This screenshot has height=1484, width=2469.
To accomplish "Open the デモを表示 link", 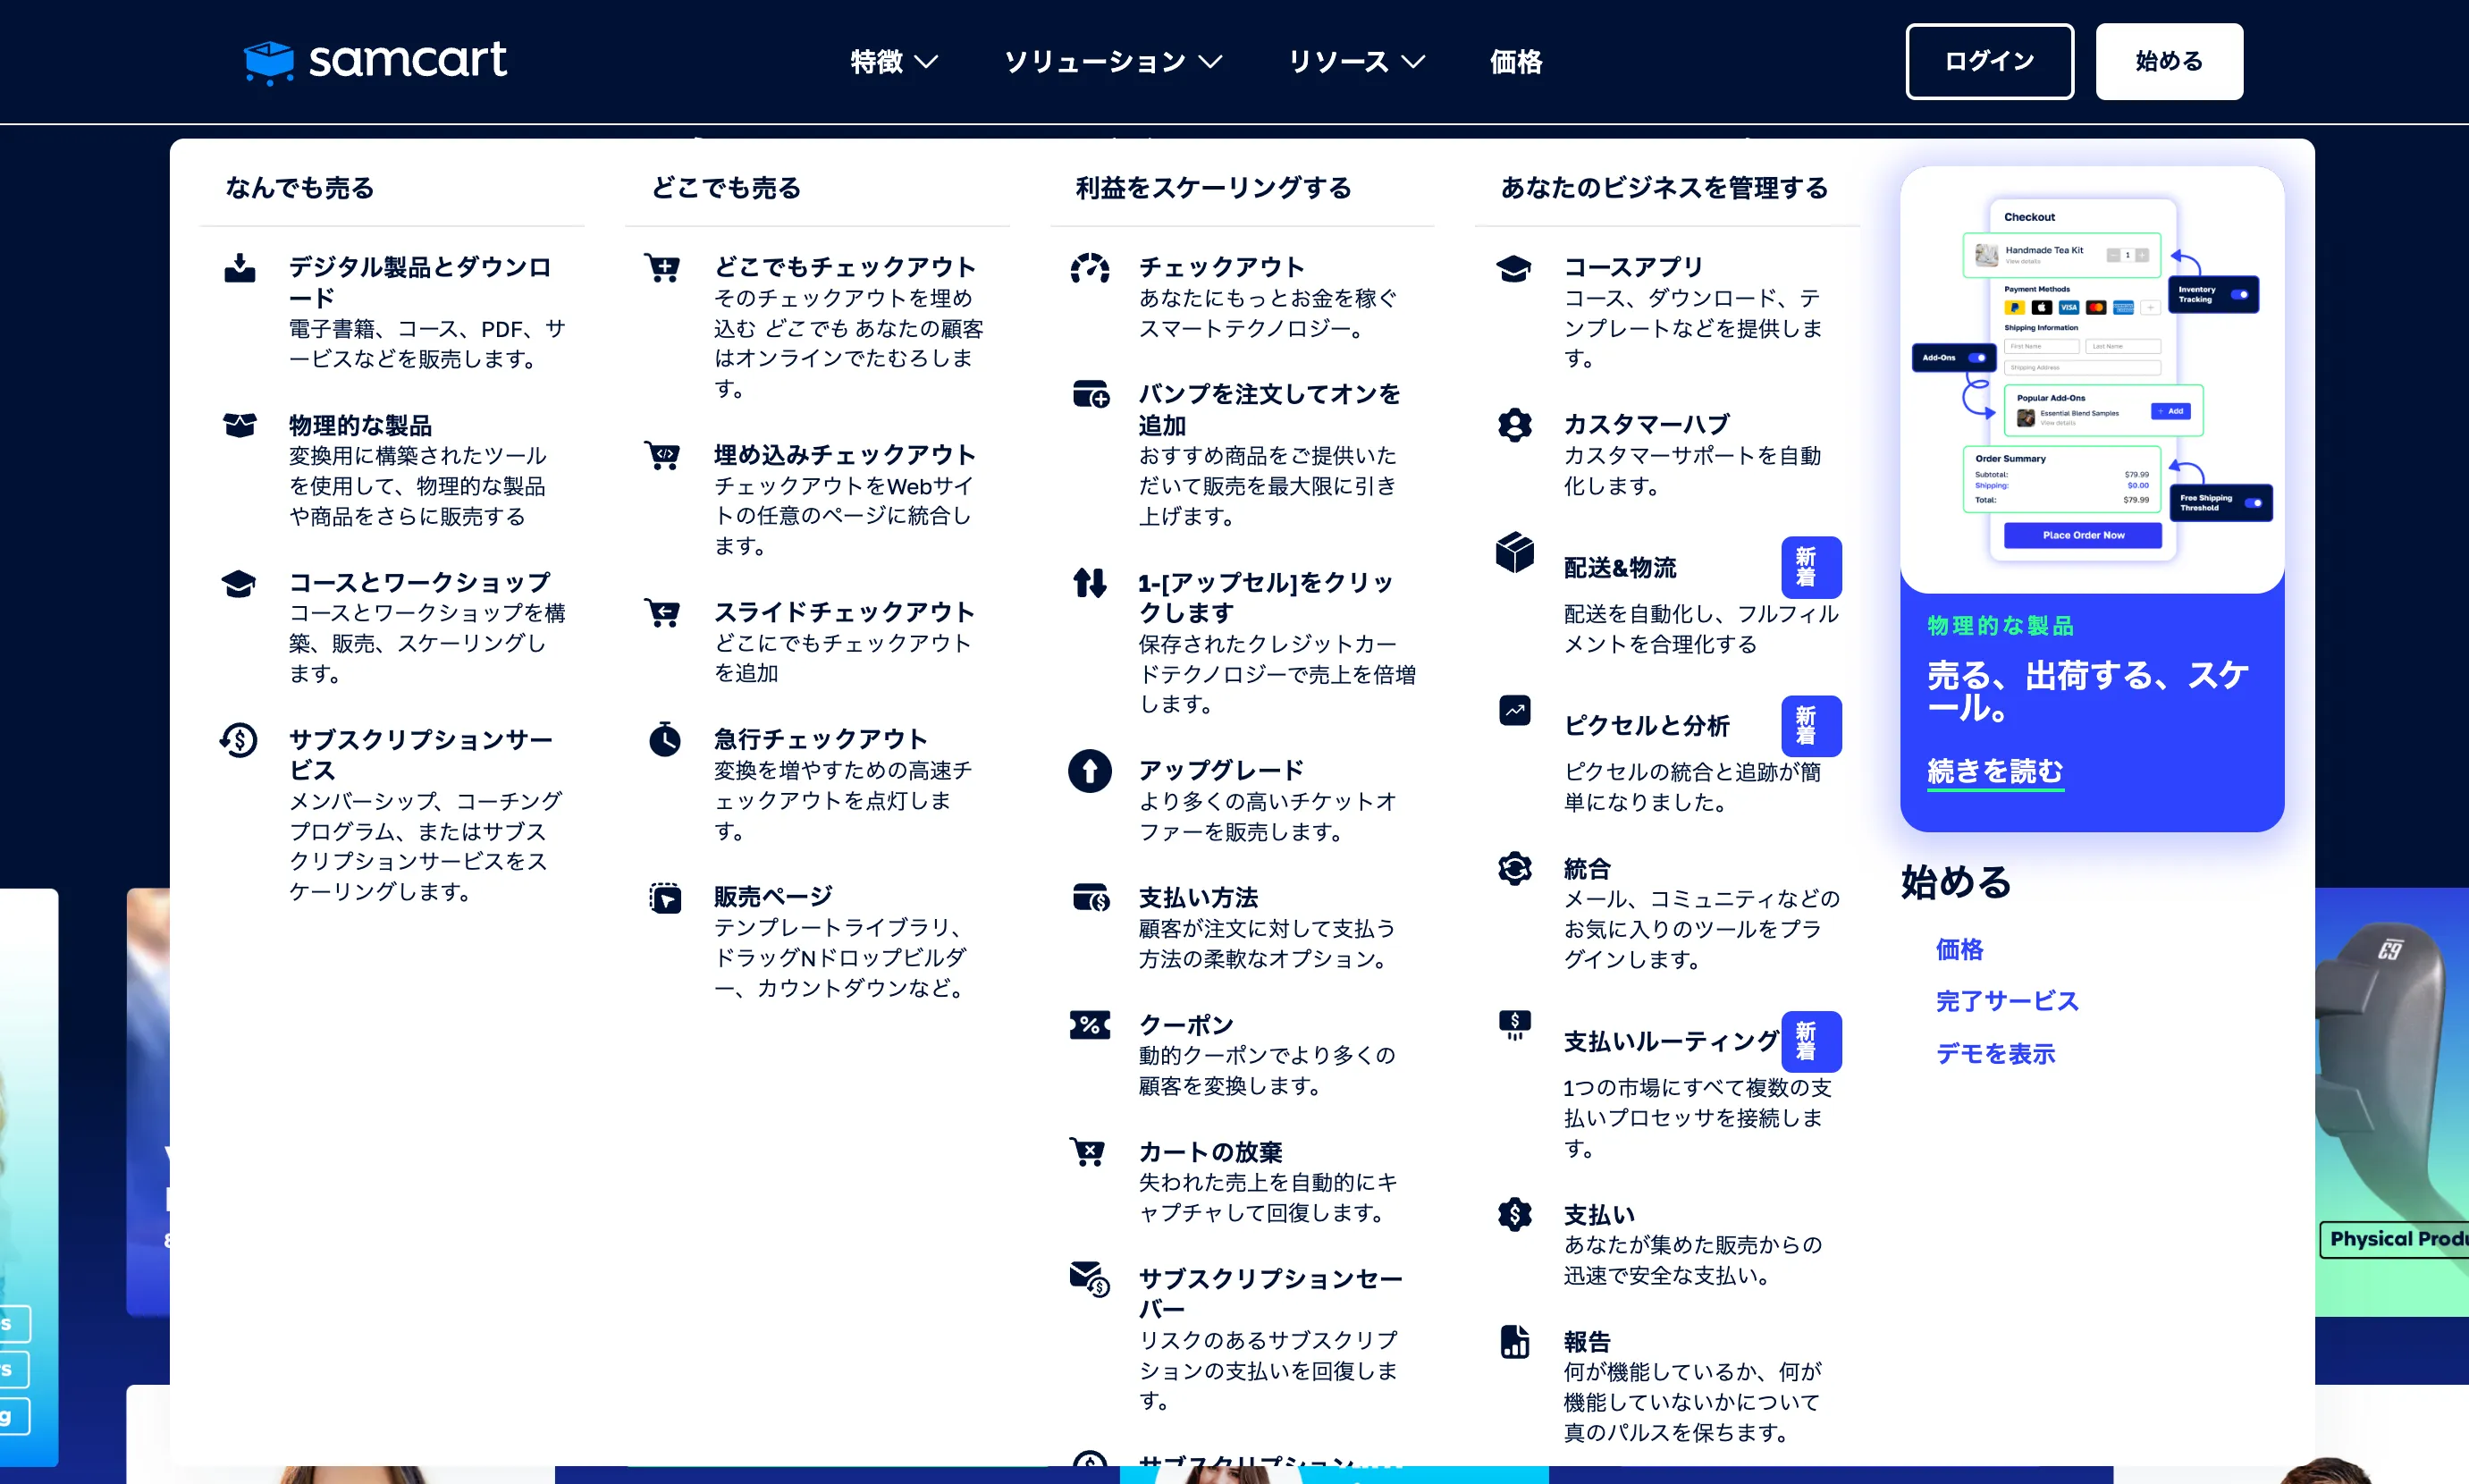I will coord(1995,1054).
